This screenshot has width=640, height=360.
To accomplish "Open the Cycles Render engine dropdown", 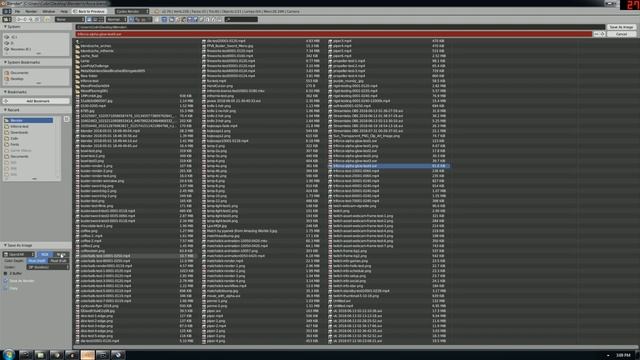I will (132, 11).
